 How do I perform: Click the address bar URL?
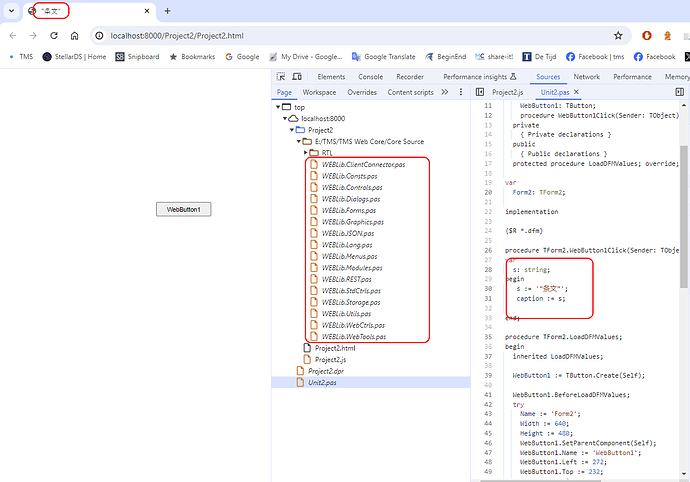pyautogui.click(x=177, y=36)
